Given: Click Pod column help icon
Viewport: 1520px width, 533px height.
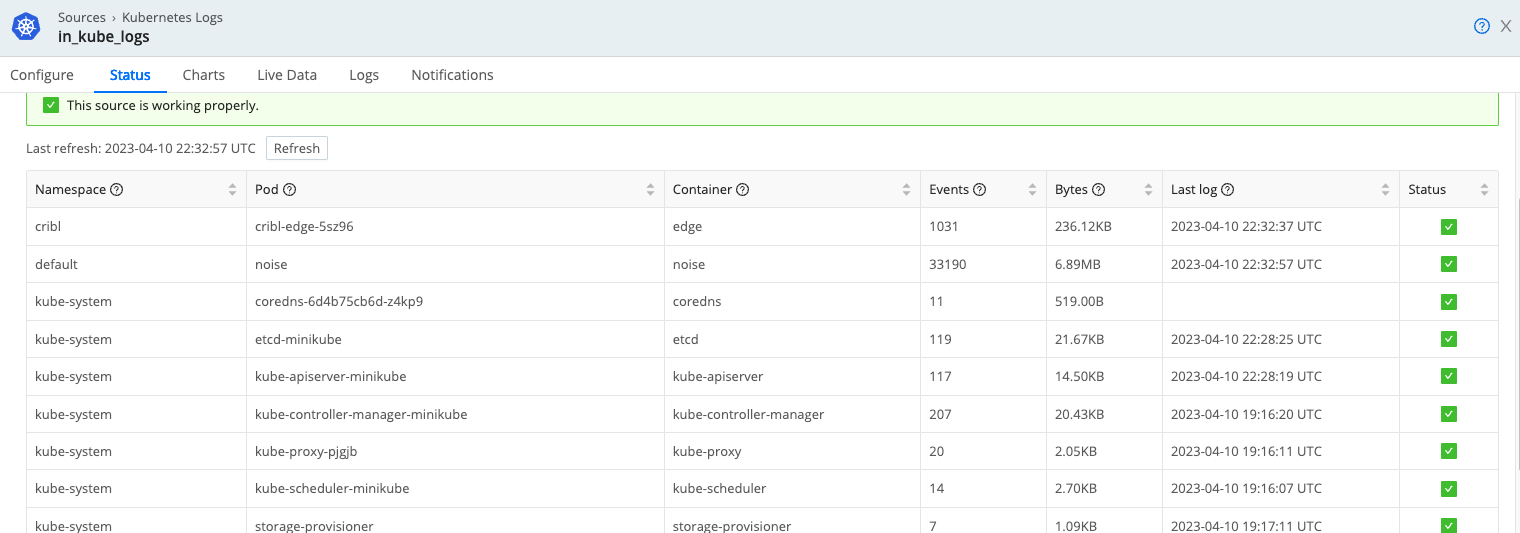Looking at the screenshot, I should pyautogui.click(x=290, y=190).
